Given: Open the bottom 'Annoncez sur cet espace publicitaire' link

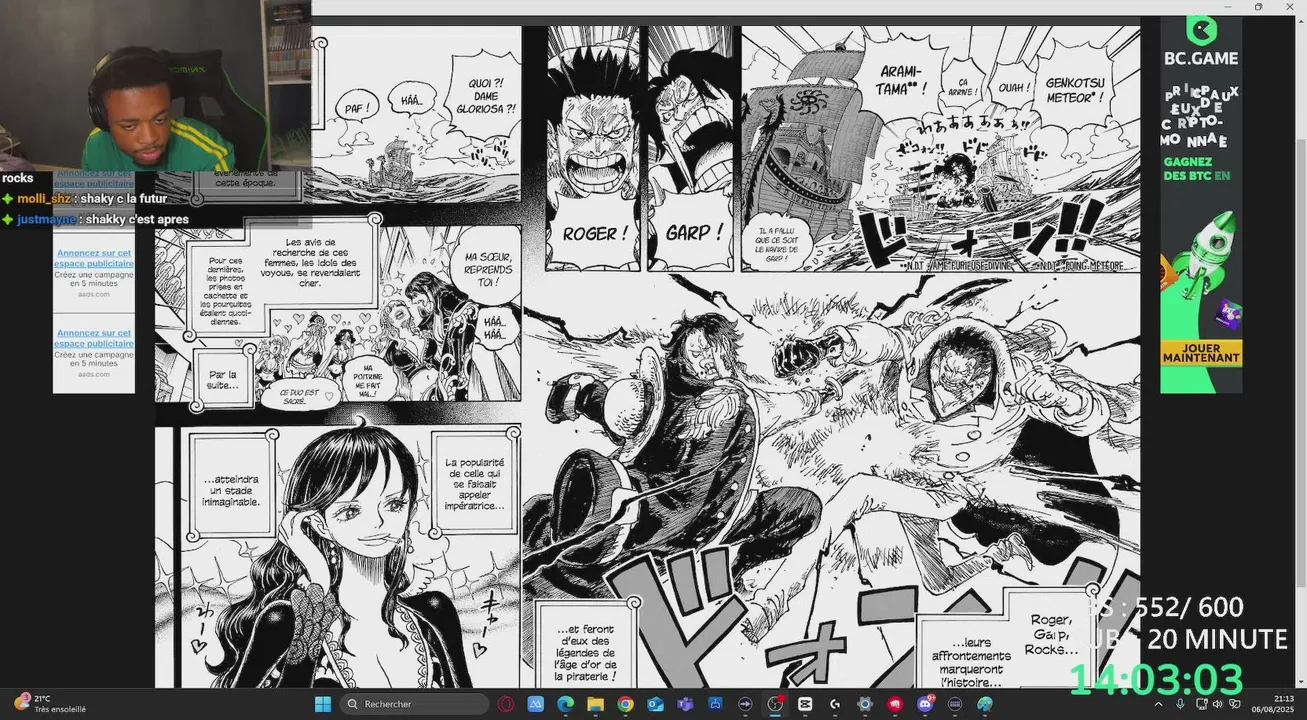Looking at the screenshot, I should click(94, 338).
